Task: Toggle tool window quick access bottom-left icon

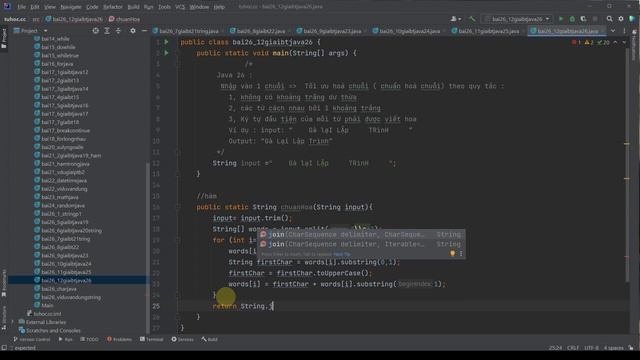Action: tap(4, 348)
